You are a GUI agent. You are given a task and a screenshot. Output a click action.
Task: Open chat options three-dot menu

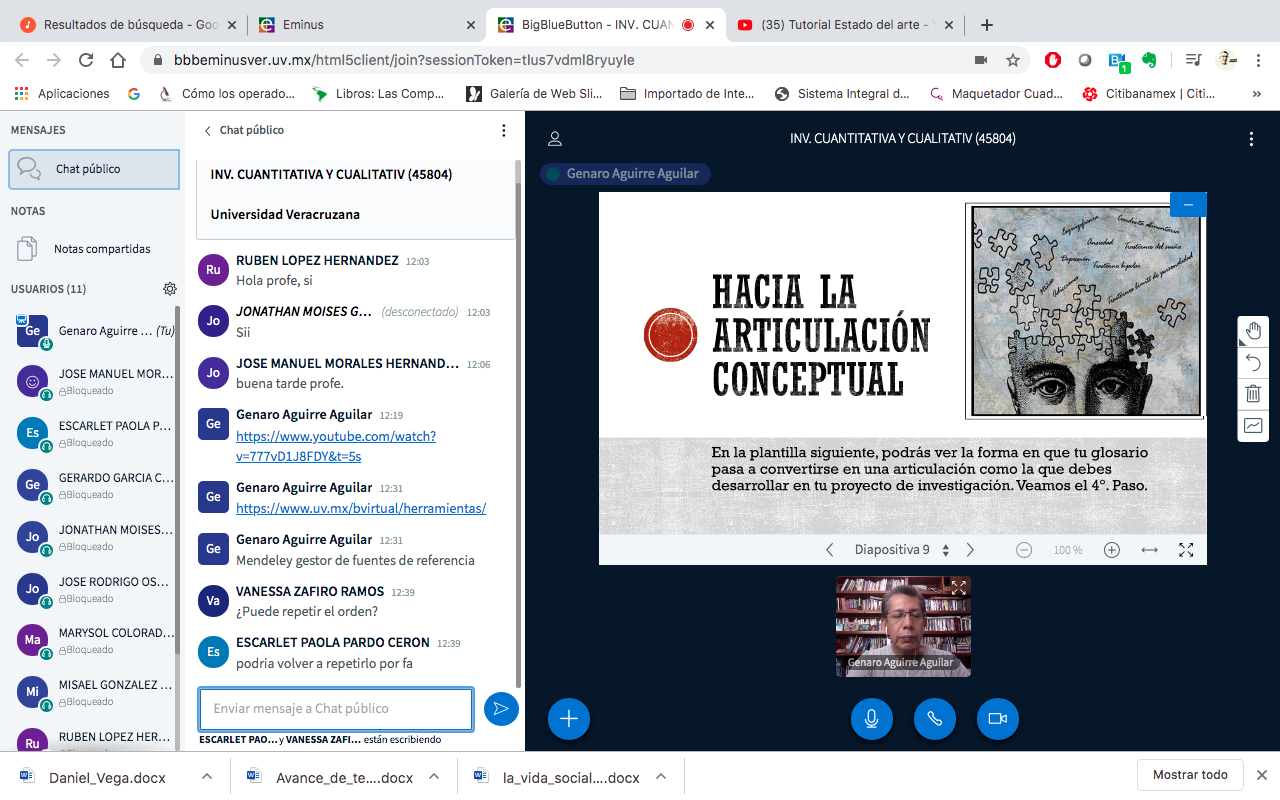504,130
